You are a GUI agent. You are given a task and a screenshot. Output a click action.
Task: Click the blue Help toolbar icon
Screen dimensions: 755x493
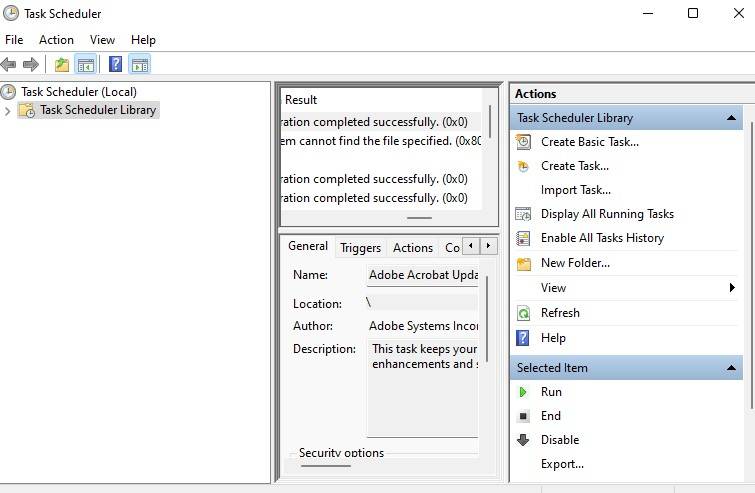[116, 64]
